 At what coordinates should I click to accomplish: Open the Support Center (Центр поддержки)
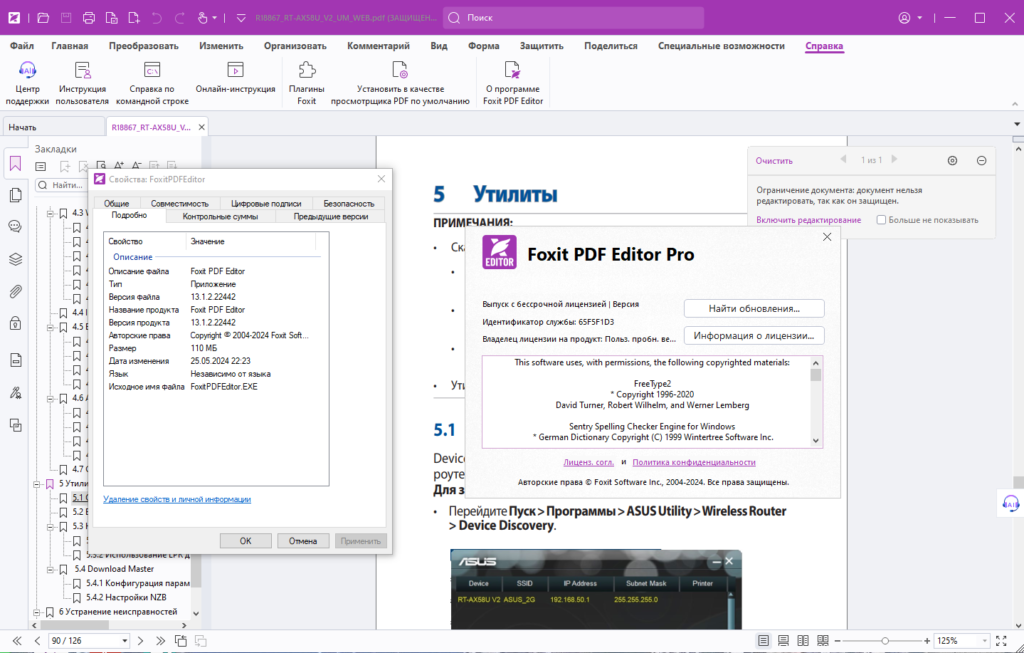27,83
